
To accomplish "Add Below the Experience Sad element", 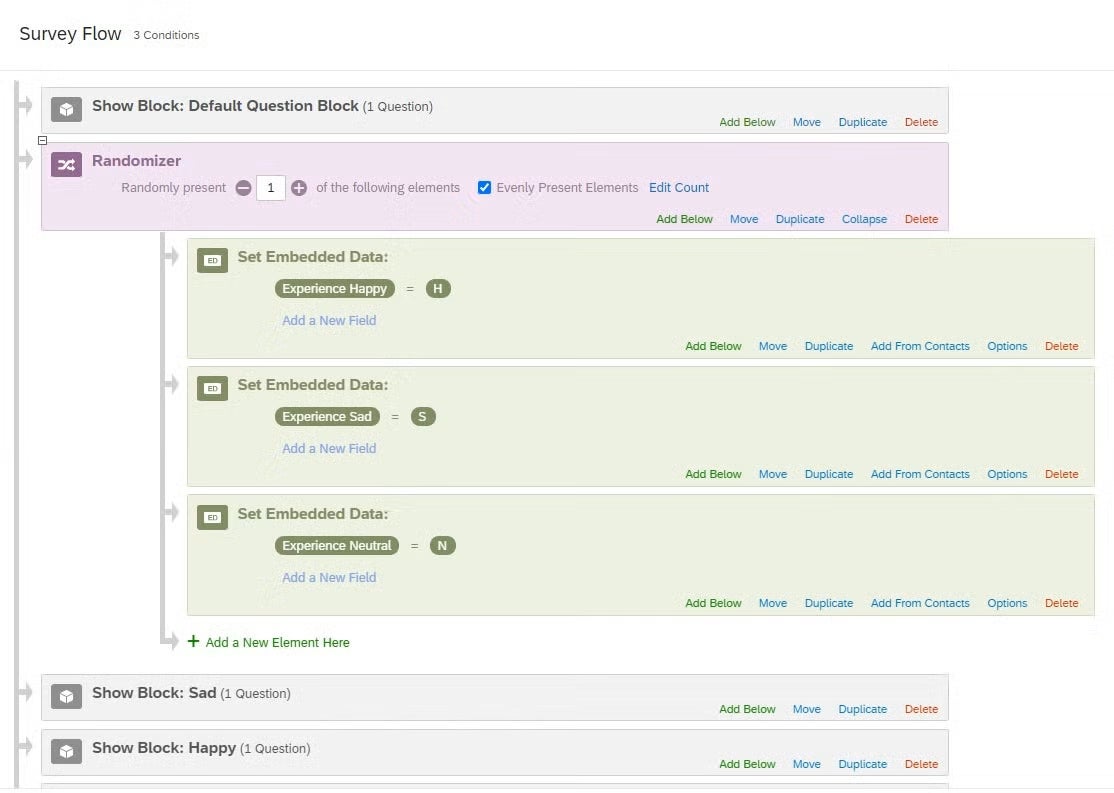I will pyautogui.click(x=713, y=474).
